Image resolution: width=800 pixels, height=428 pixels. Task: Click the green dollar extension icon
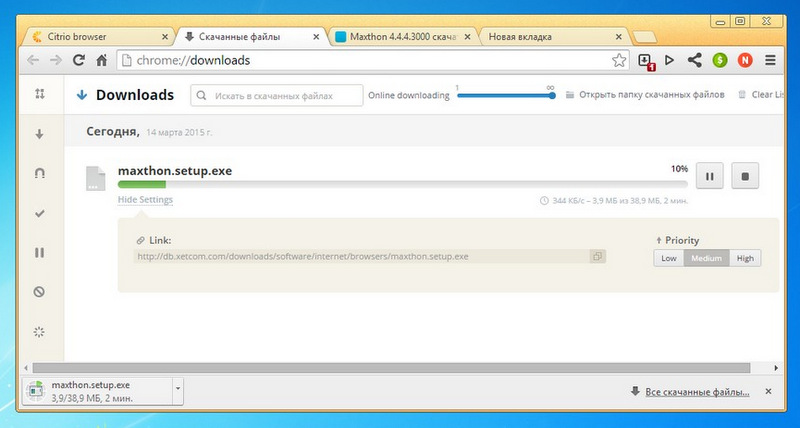pos(719,60)
